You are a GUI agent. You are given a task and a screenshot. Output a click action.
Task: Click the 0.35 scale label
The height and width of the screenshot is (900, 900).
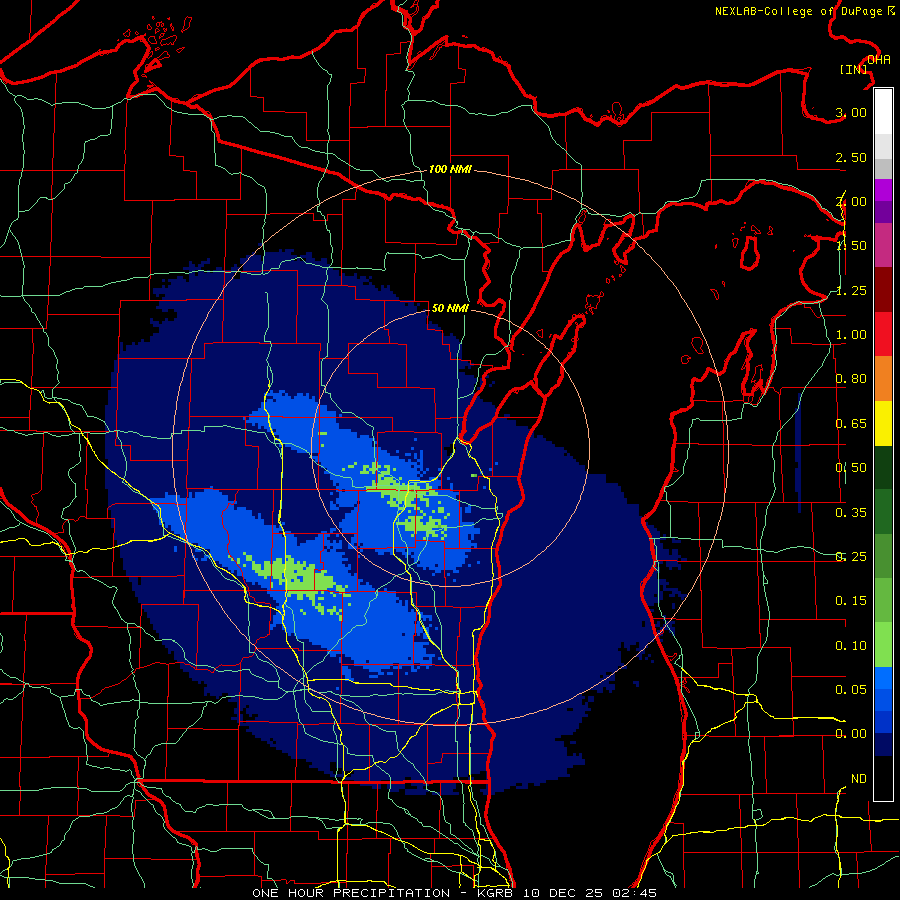[851, 513]
